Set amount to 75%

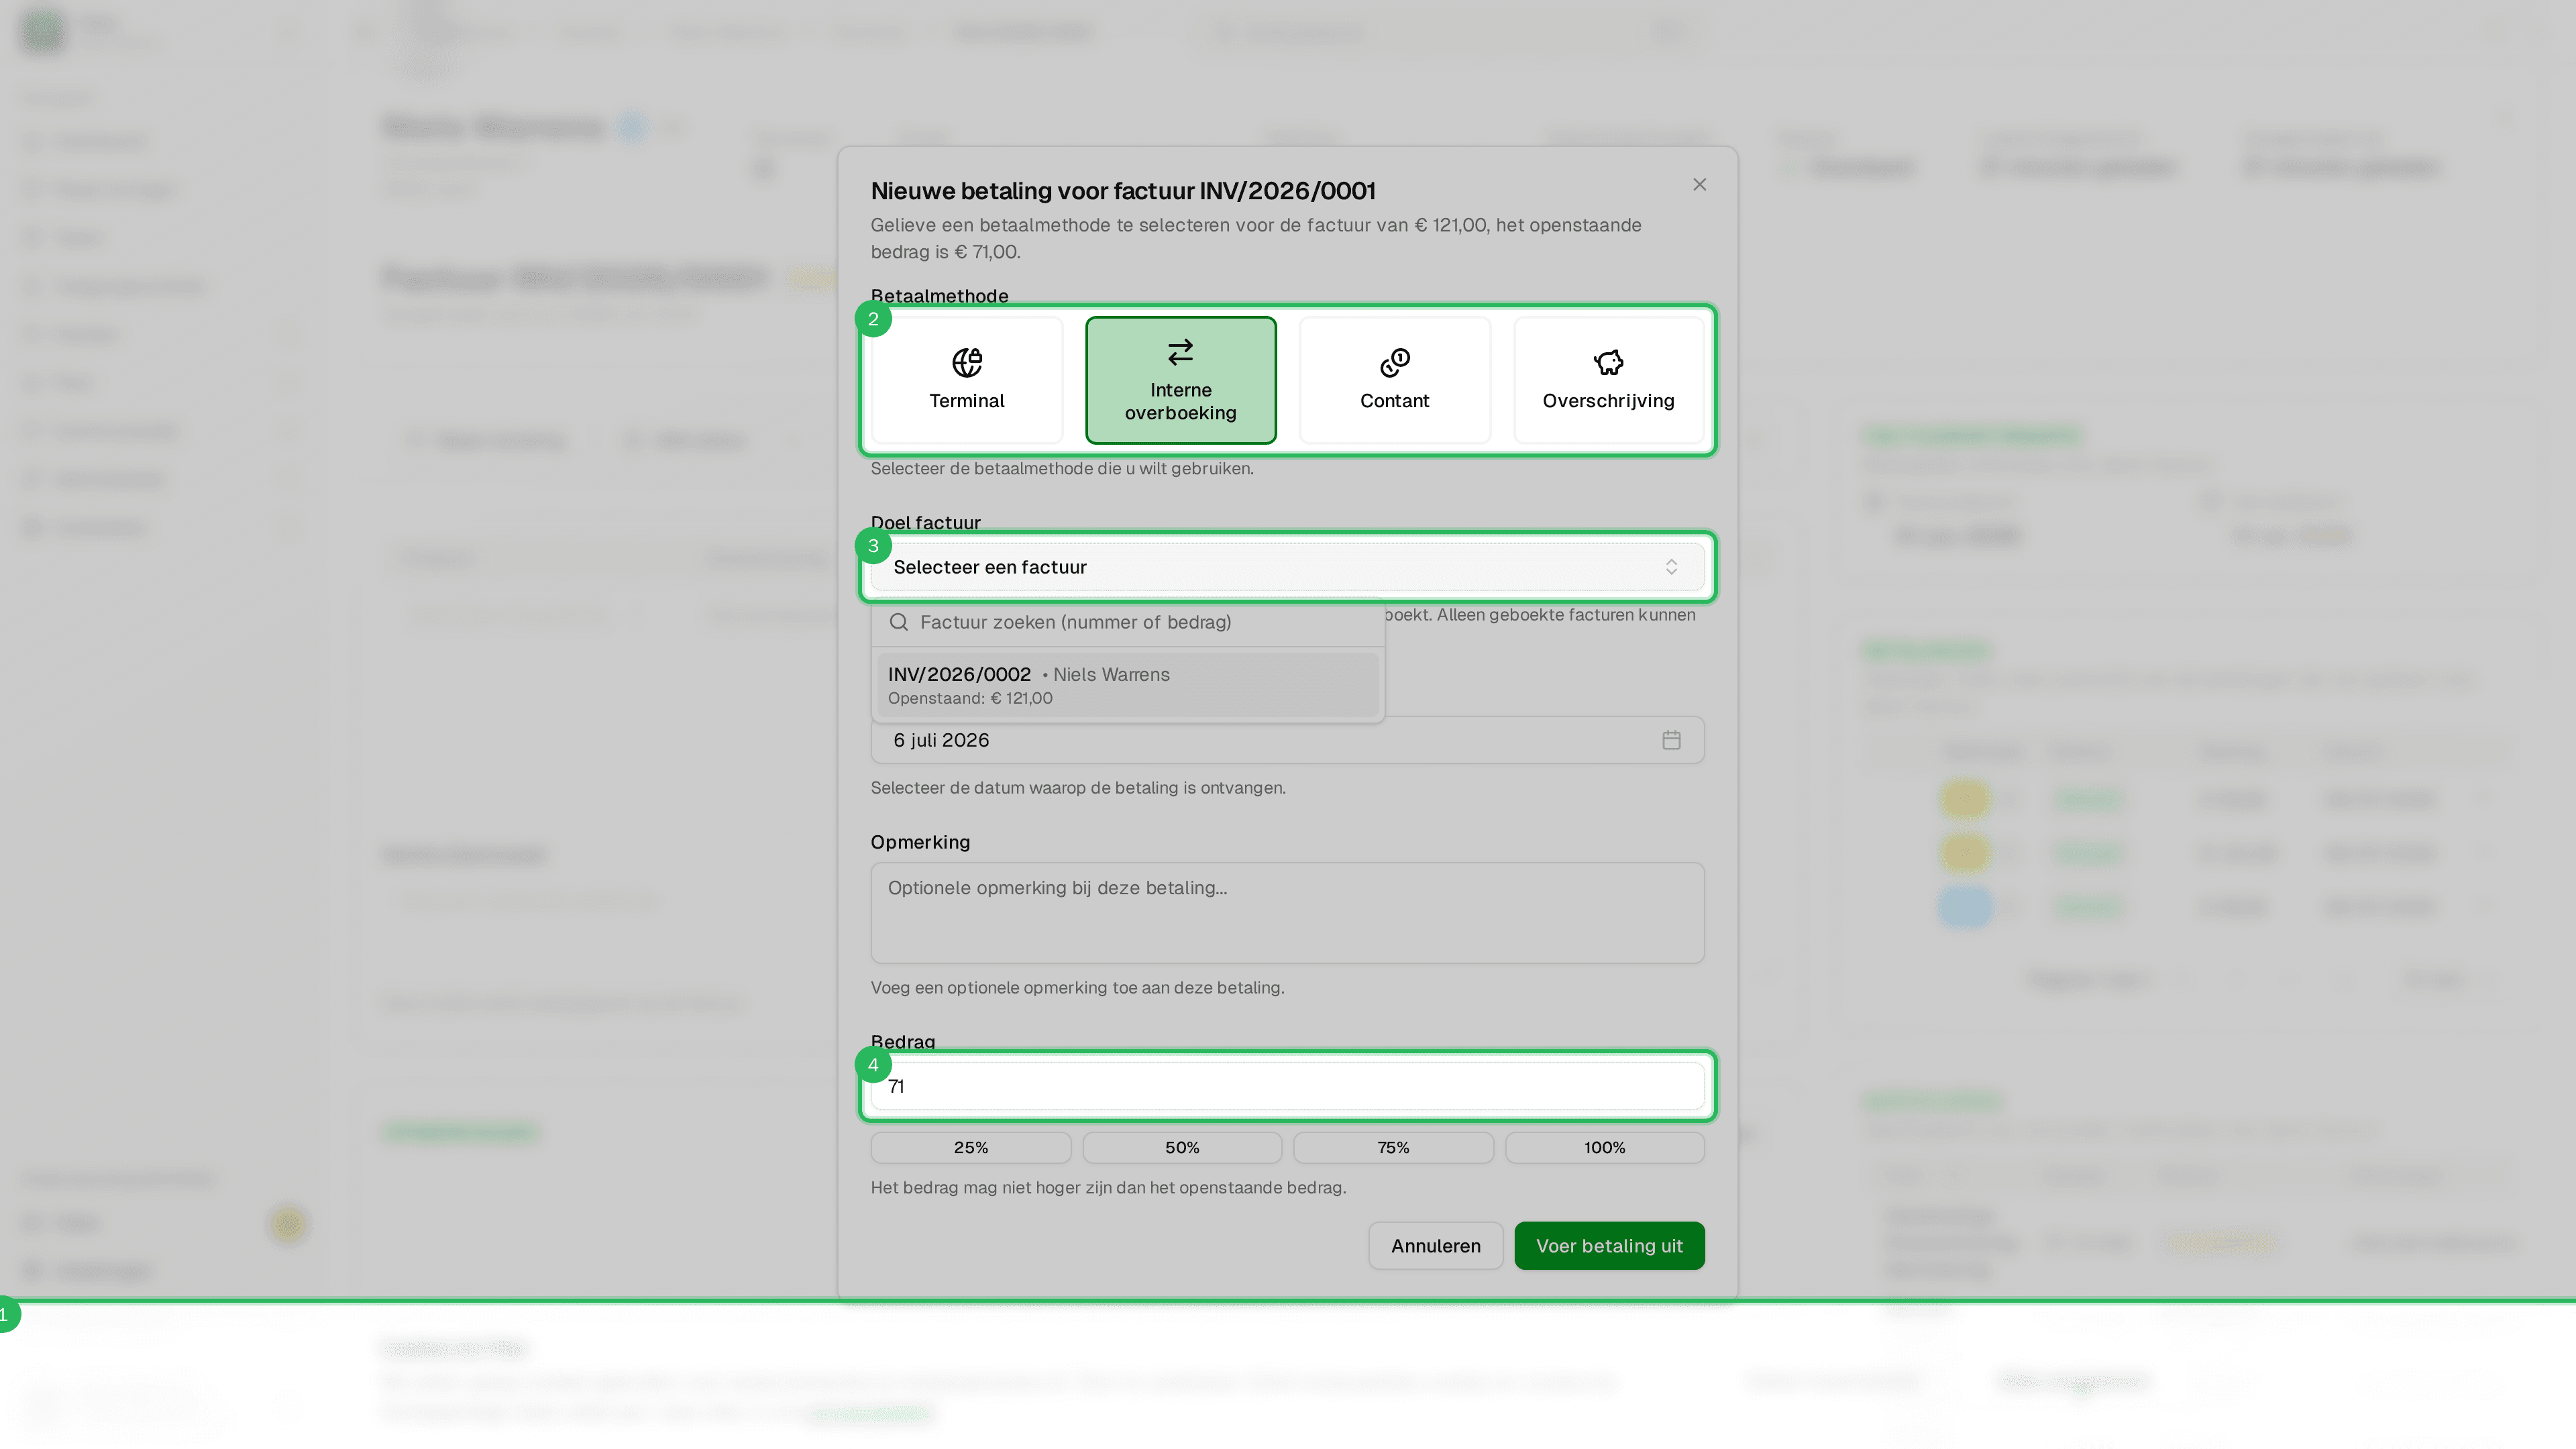coord(1393,1147)
